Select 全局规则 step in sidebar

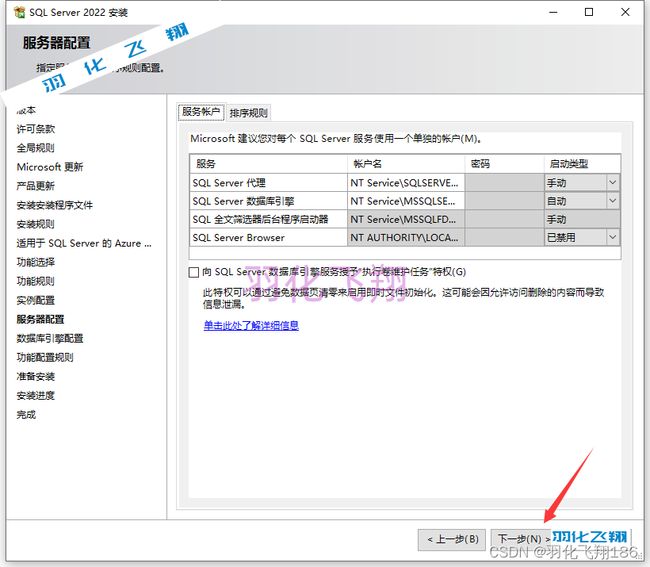pyautogui.click(x=36, y=148)
